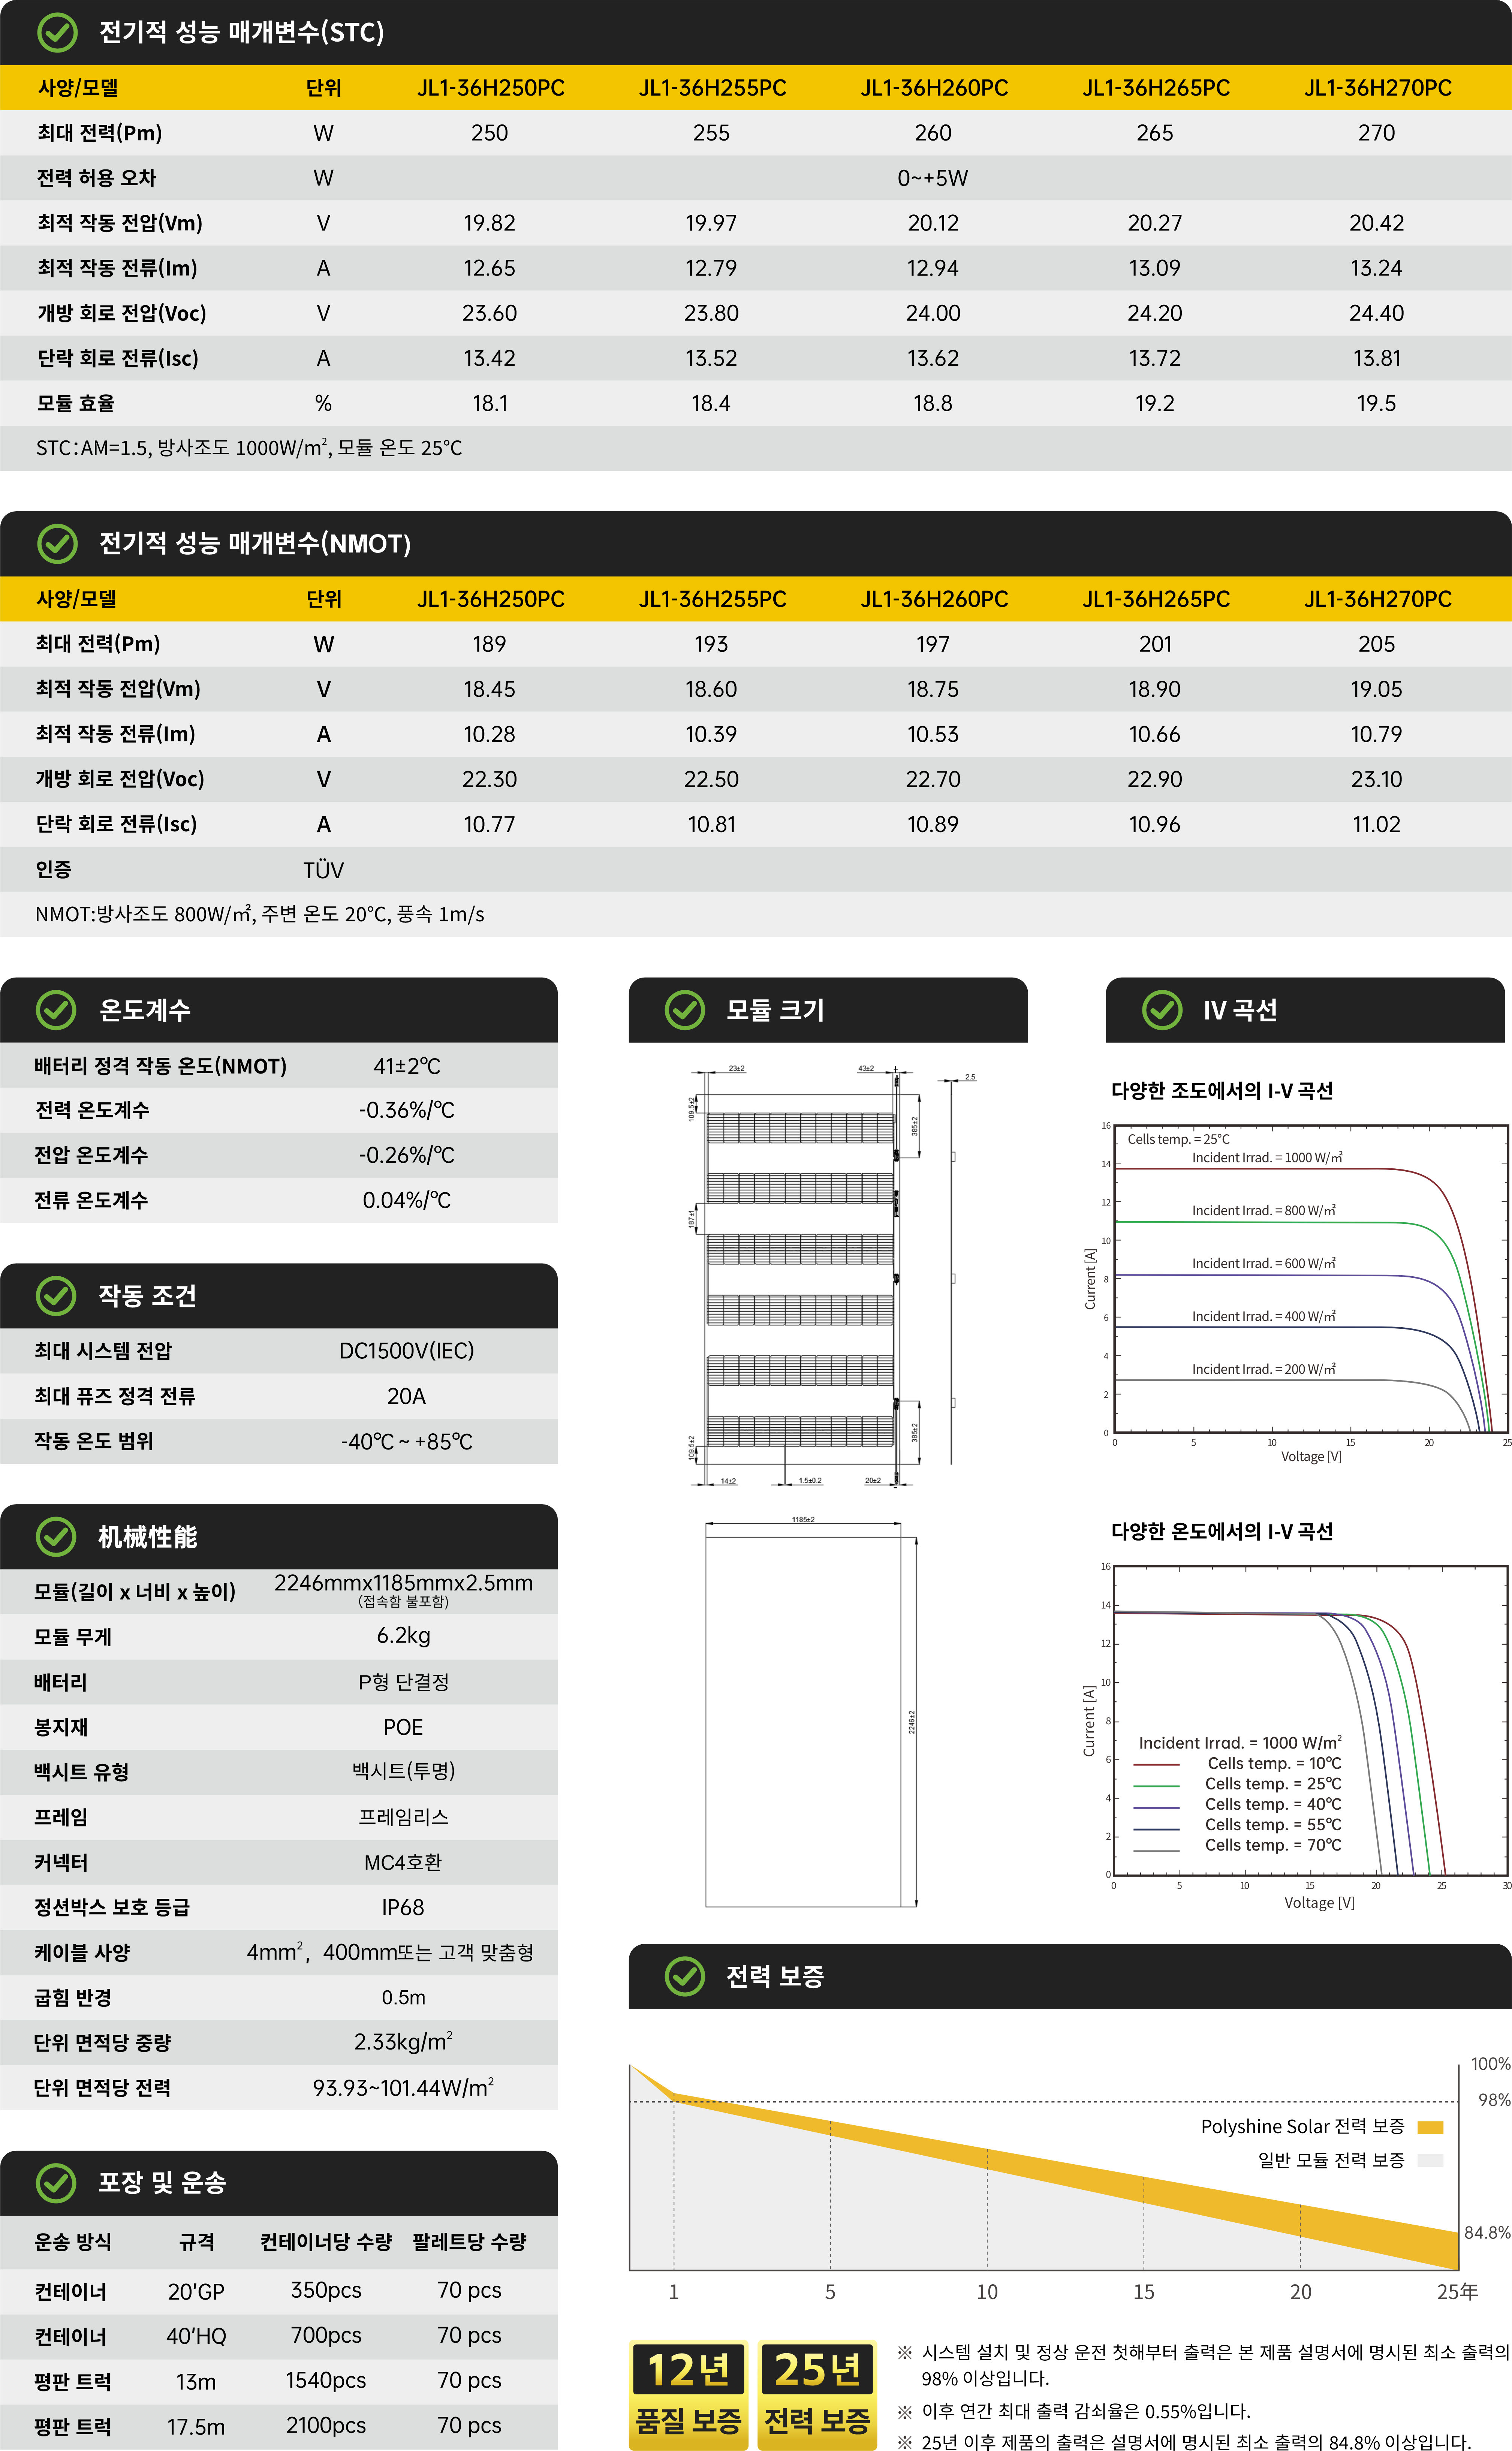This screenshot has height=2451, width=1512.
Task: Switch to the JL1-36H270PC model column
Action: (x=1377, y=88)
